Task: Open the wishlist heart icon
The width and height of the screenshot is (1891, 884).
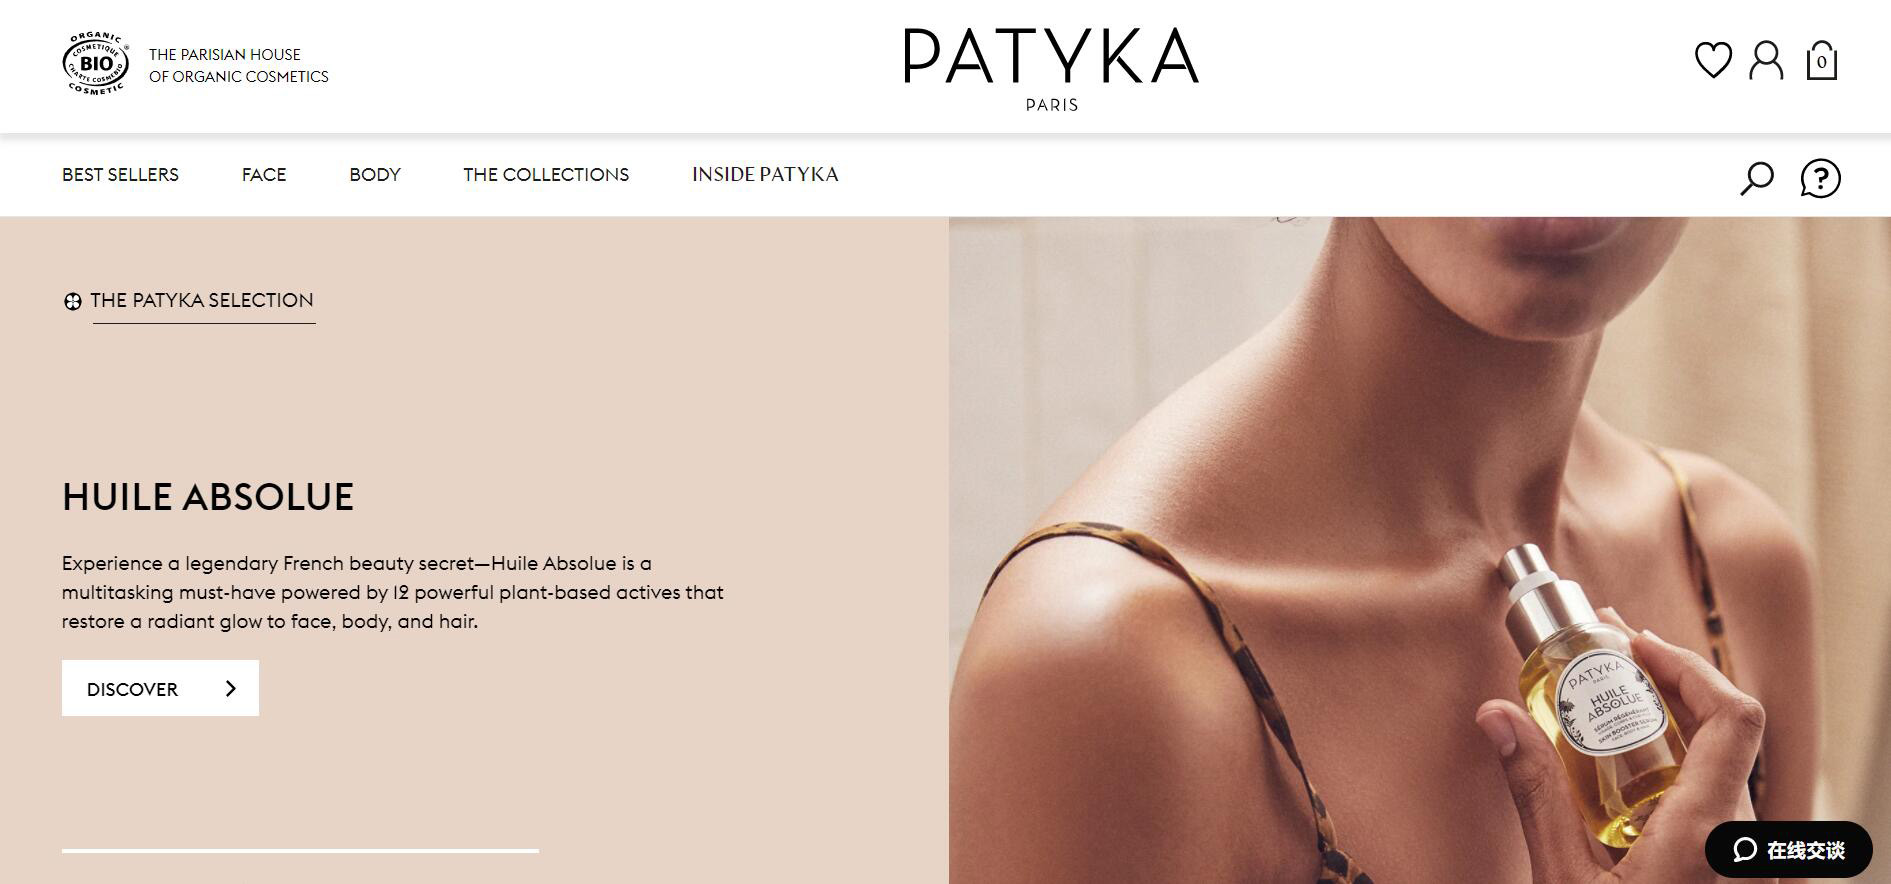Action: [1713, 60]
